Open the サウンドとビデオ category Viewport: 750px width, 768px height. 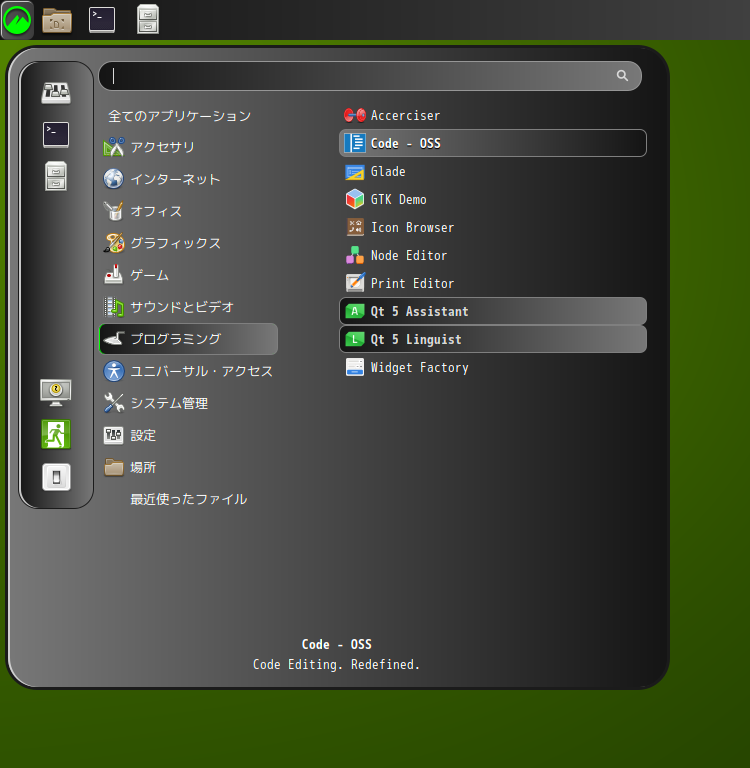[x=189, y=307]
